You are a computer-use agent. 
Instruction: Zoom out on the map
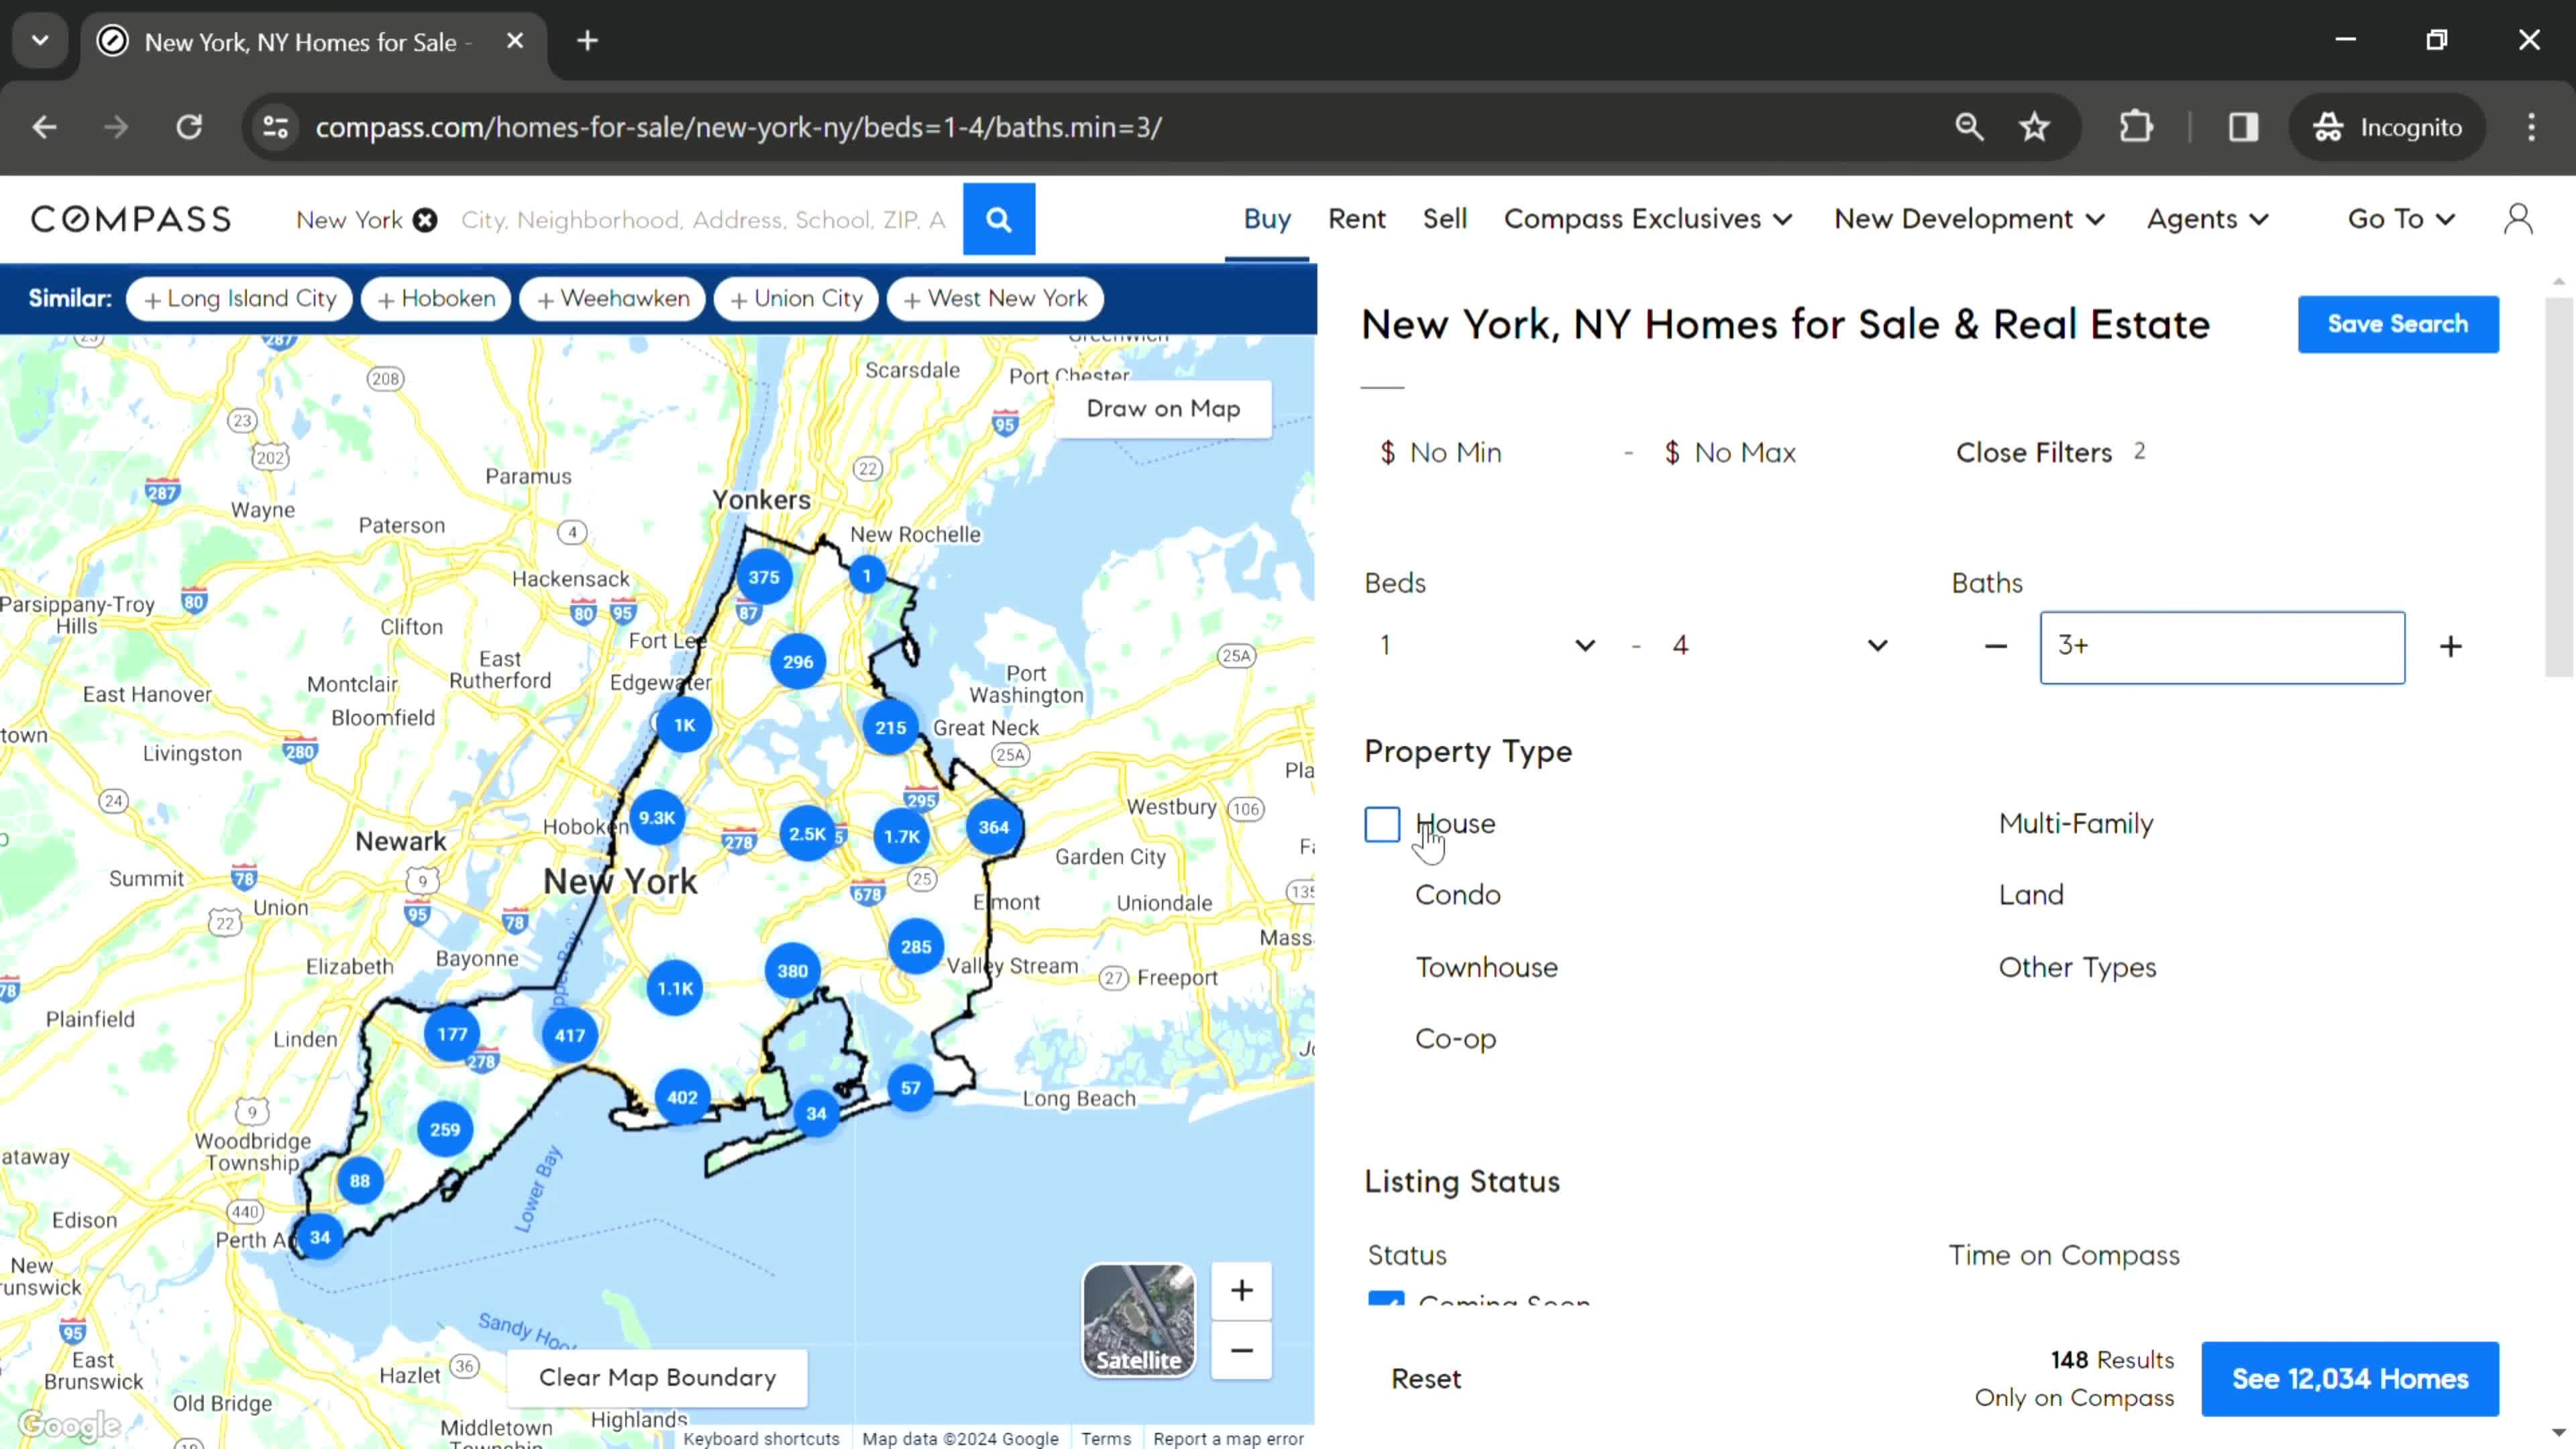1241,1351
